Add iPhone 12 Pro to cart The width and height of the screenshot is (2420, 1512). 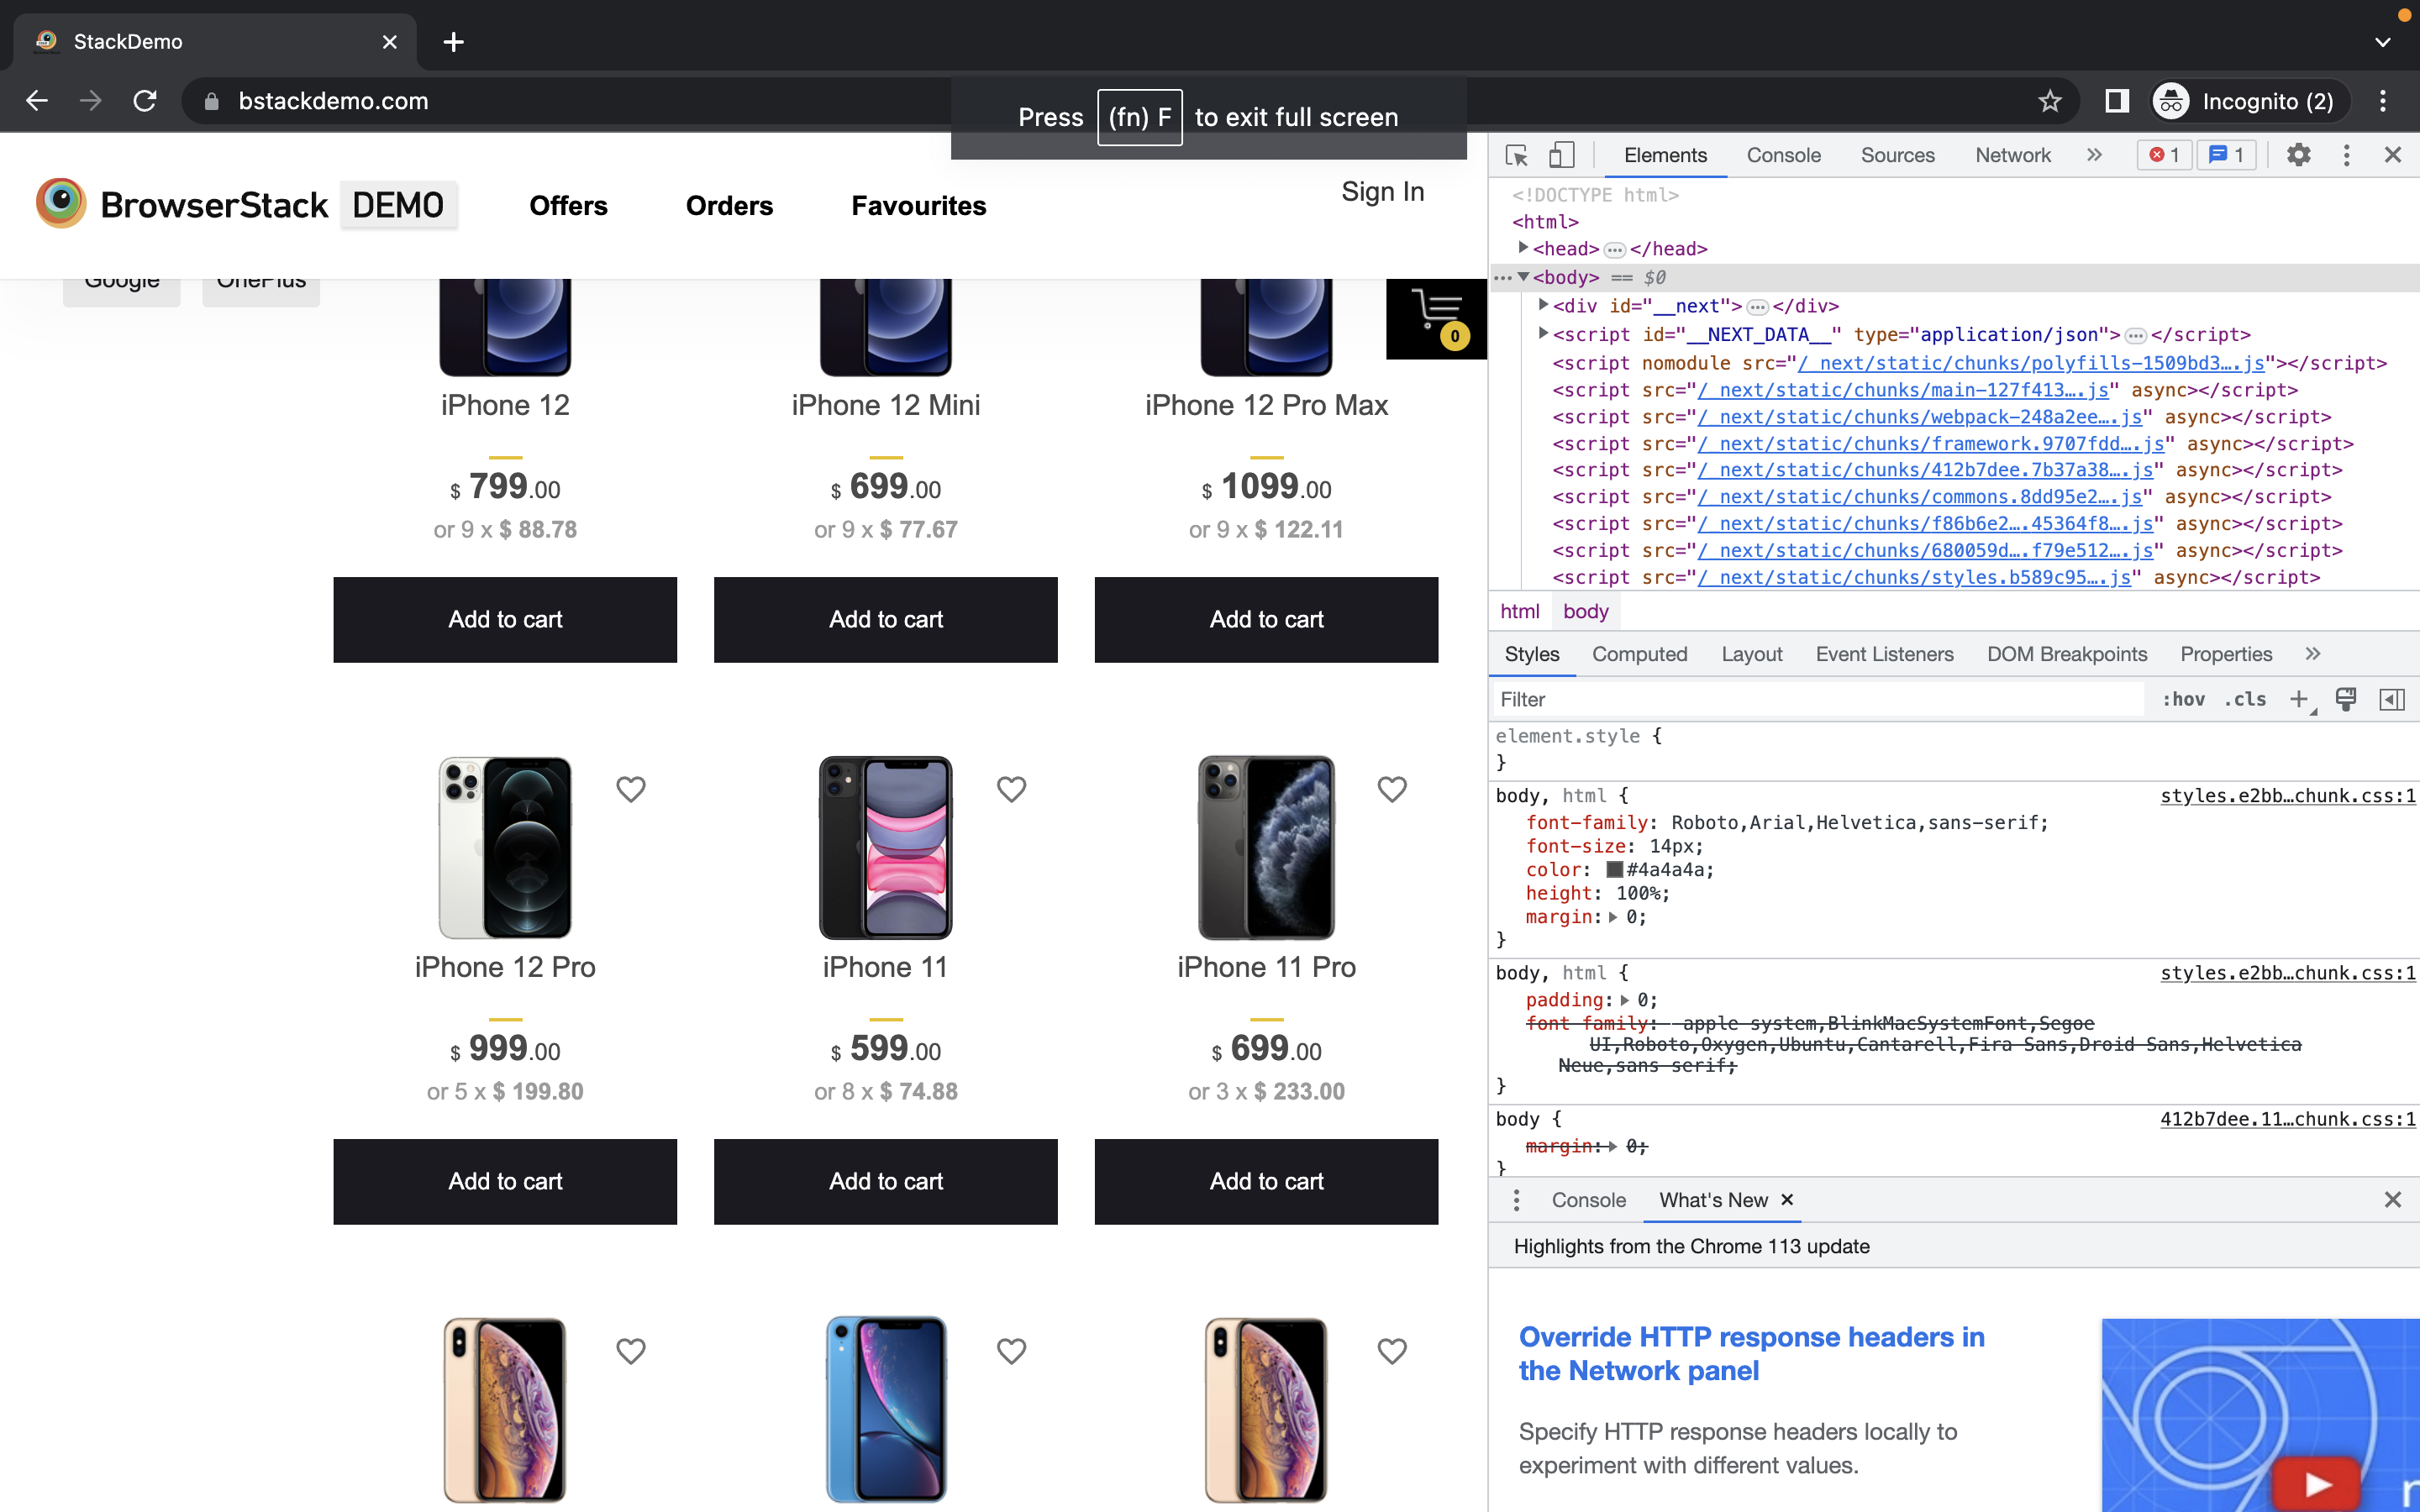click(x=505, y=1181)
